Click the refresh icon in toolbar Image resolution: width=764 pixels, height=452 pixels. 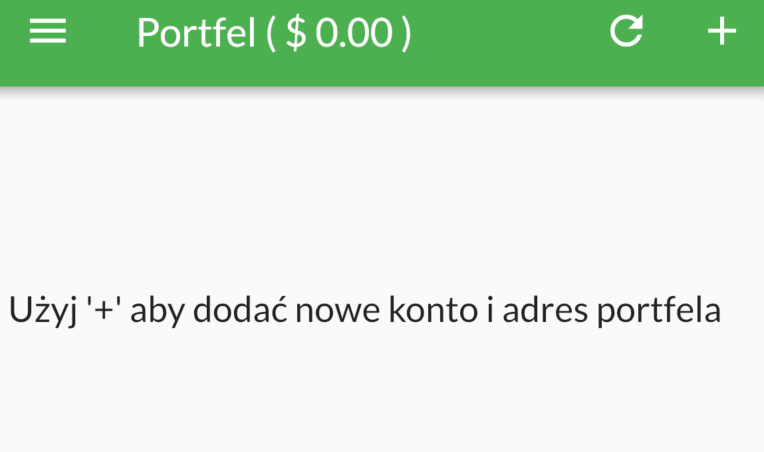coord(626,32)
